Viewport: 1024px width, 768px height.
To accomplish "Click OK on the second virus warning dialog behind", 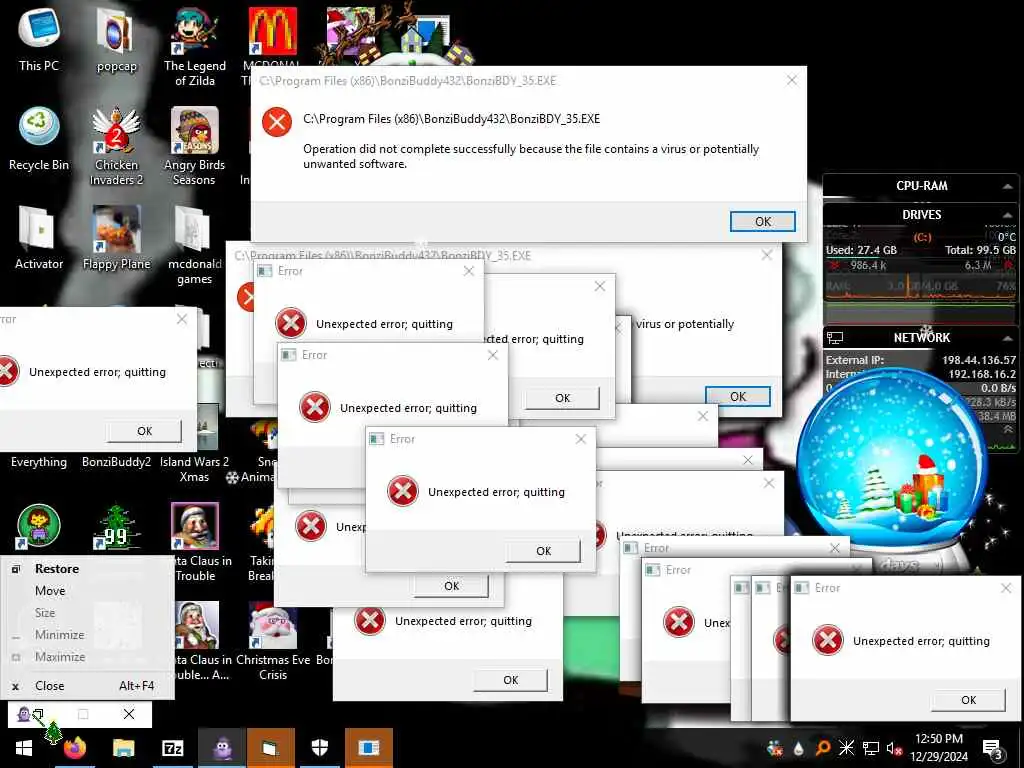I will [738, 396].
